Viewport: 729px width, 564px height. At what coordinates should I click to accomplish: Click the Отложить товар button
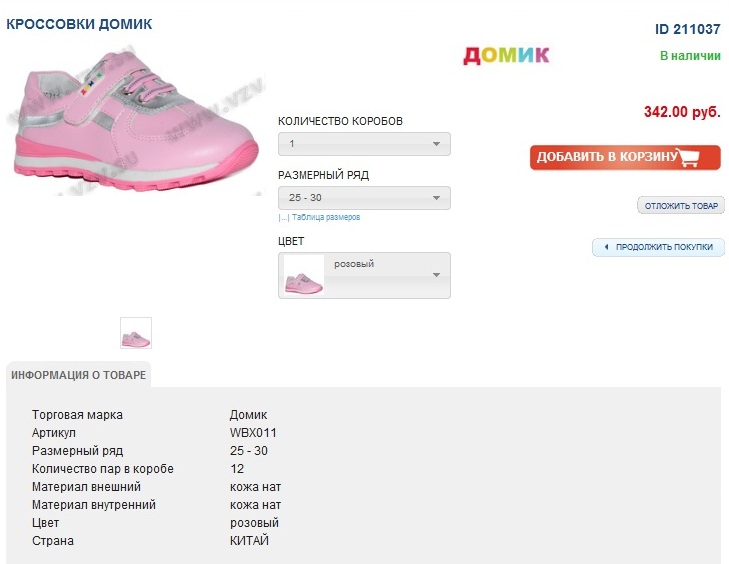(x=681, y=206)
